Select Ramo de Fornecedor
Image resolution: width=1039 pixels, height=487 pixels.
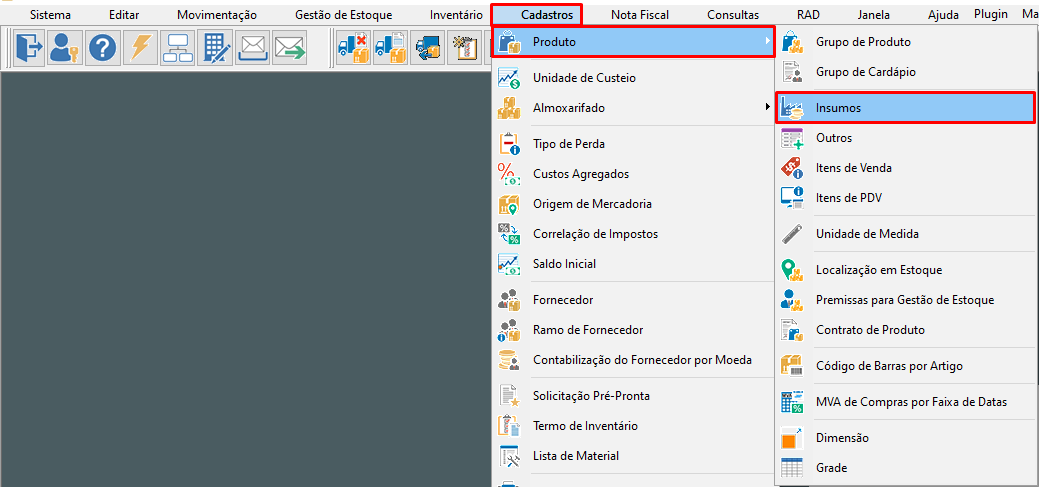pos(633,329)
